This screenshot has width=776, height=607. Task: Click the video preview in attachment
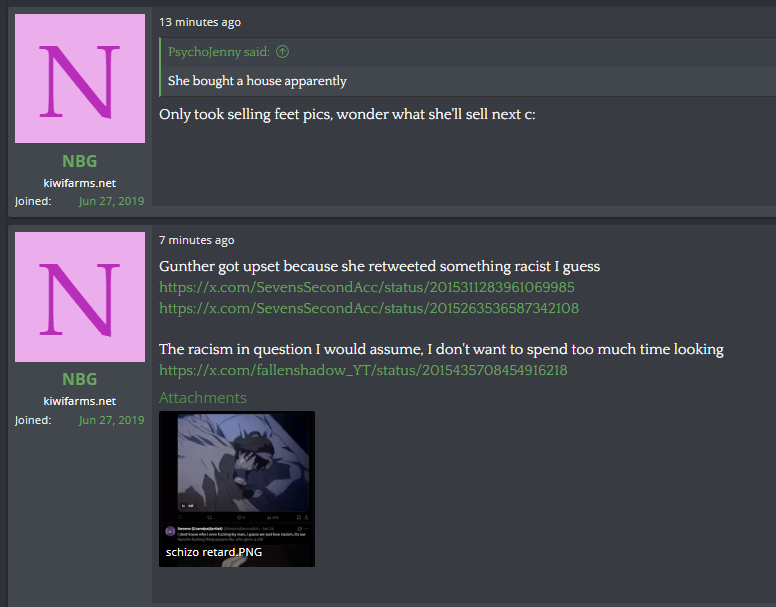tap(243, 462)
